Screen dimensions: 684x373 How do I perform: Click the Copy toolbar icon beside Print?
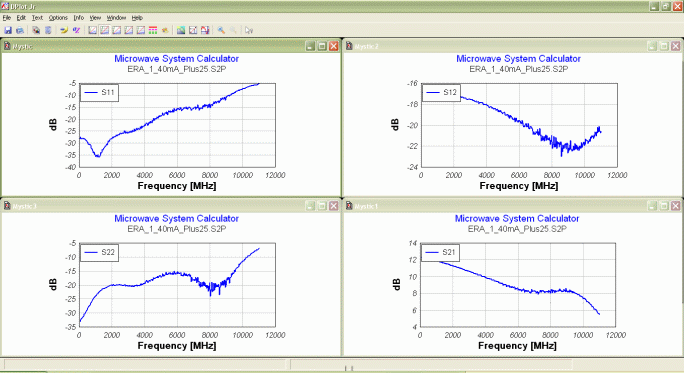point(36,30)
